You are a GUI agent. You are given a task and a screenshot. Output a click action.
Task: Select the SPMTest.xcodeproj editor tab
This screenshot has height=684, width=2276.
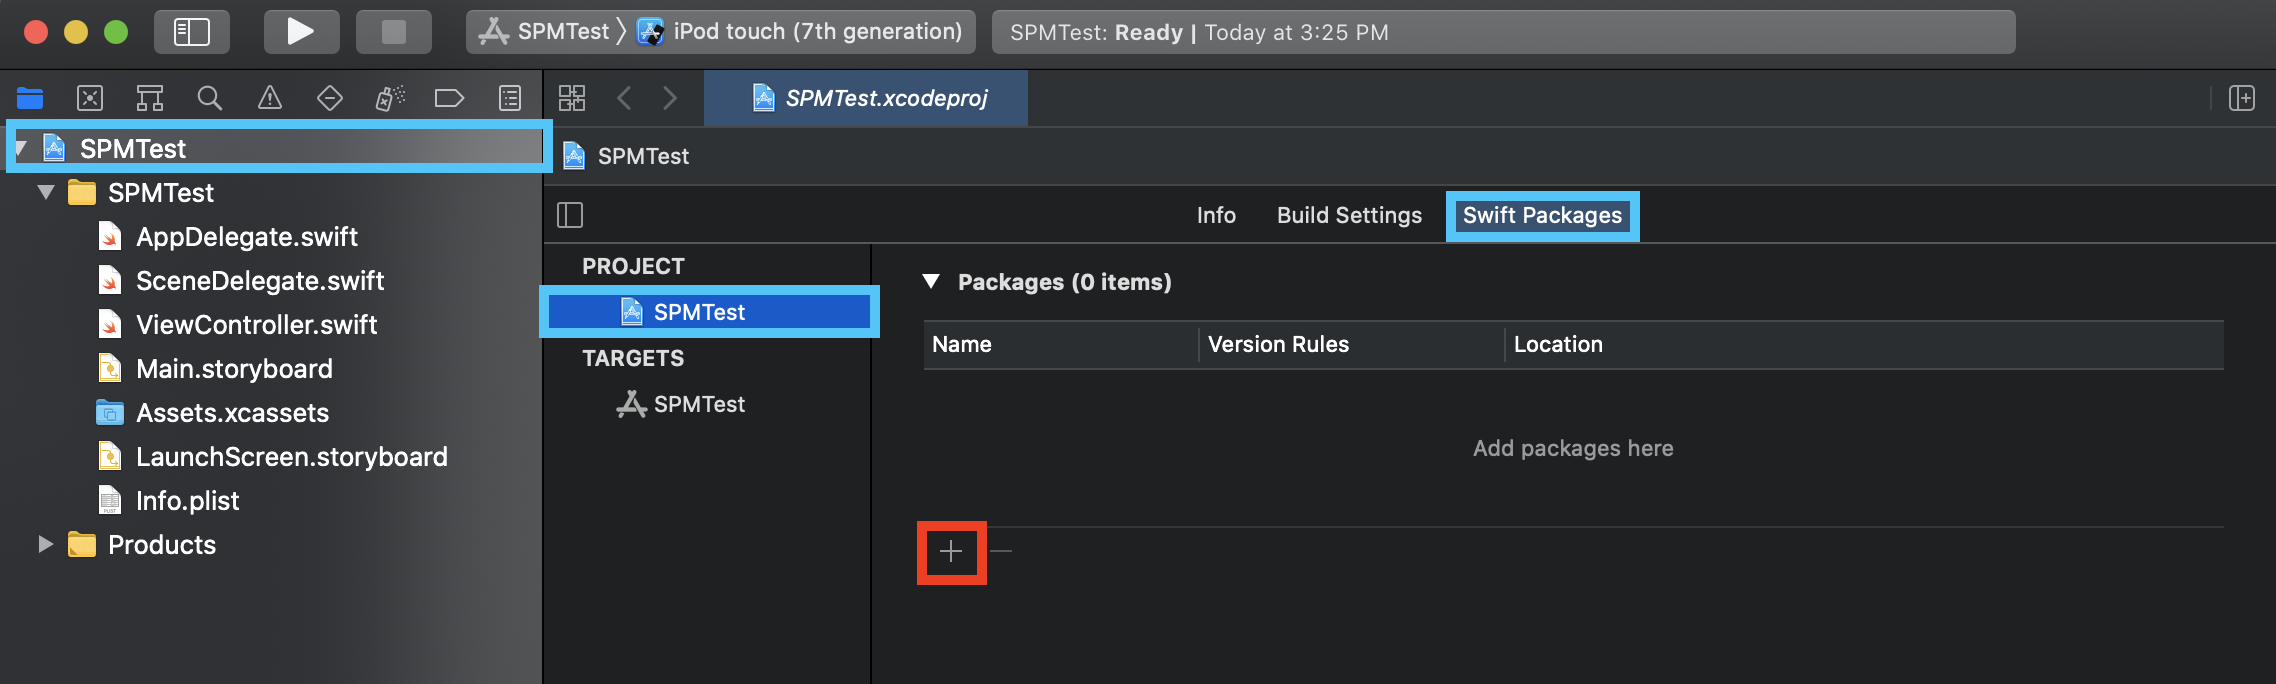coord(866,98)
